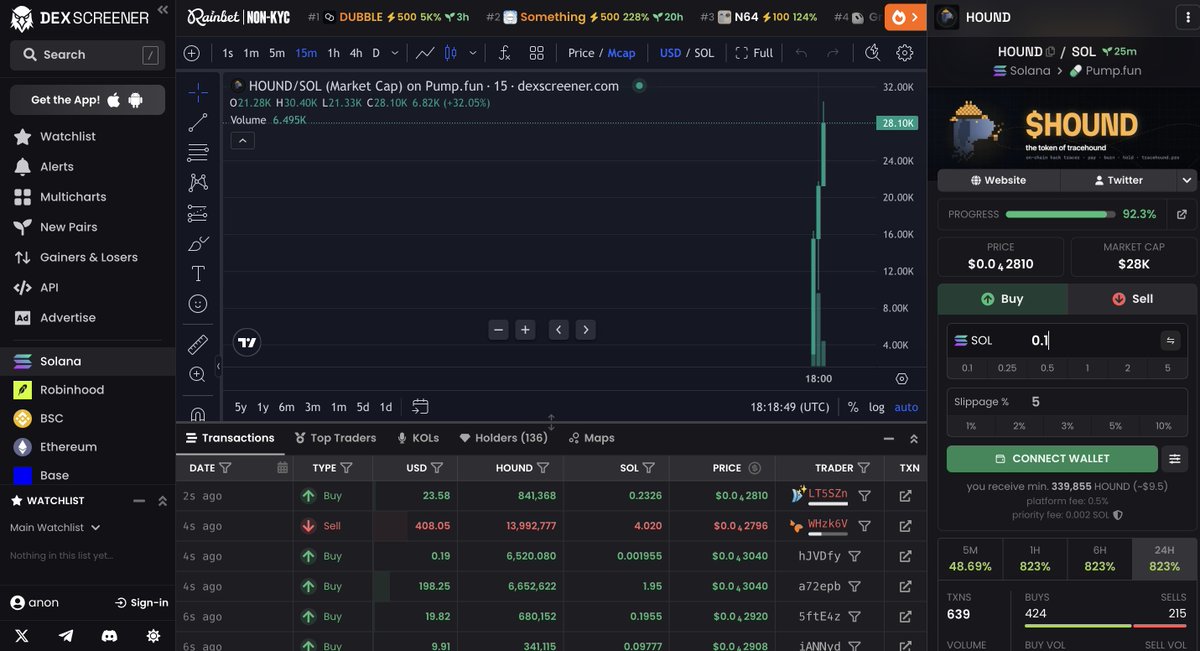Activate the chart zoom-in tool
1200x651 pixels.
click(x=198, y=374)
